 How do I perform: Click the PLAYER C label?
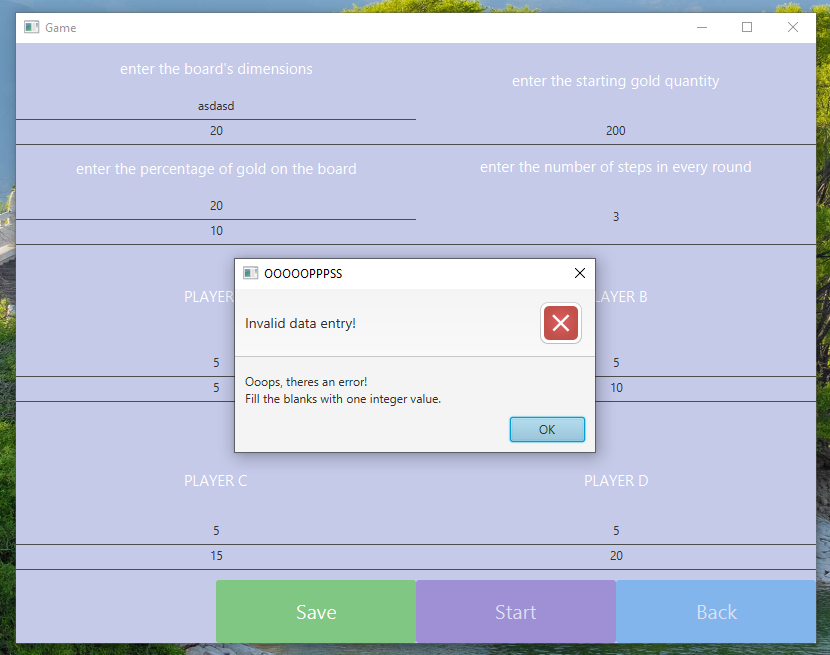point(215,481)
